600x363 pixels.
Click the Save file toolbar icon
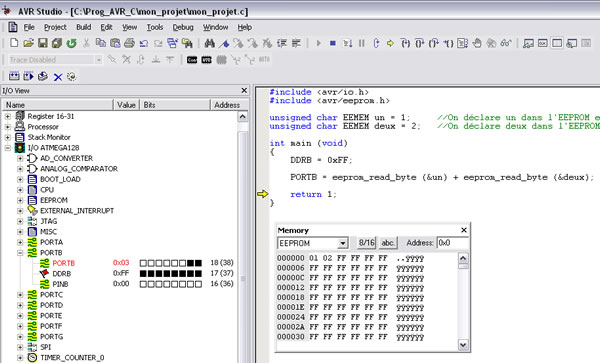(43, 43)
